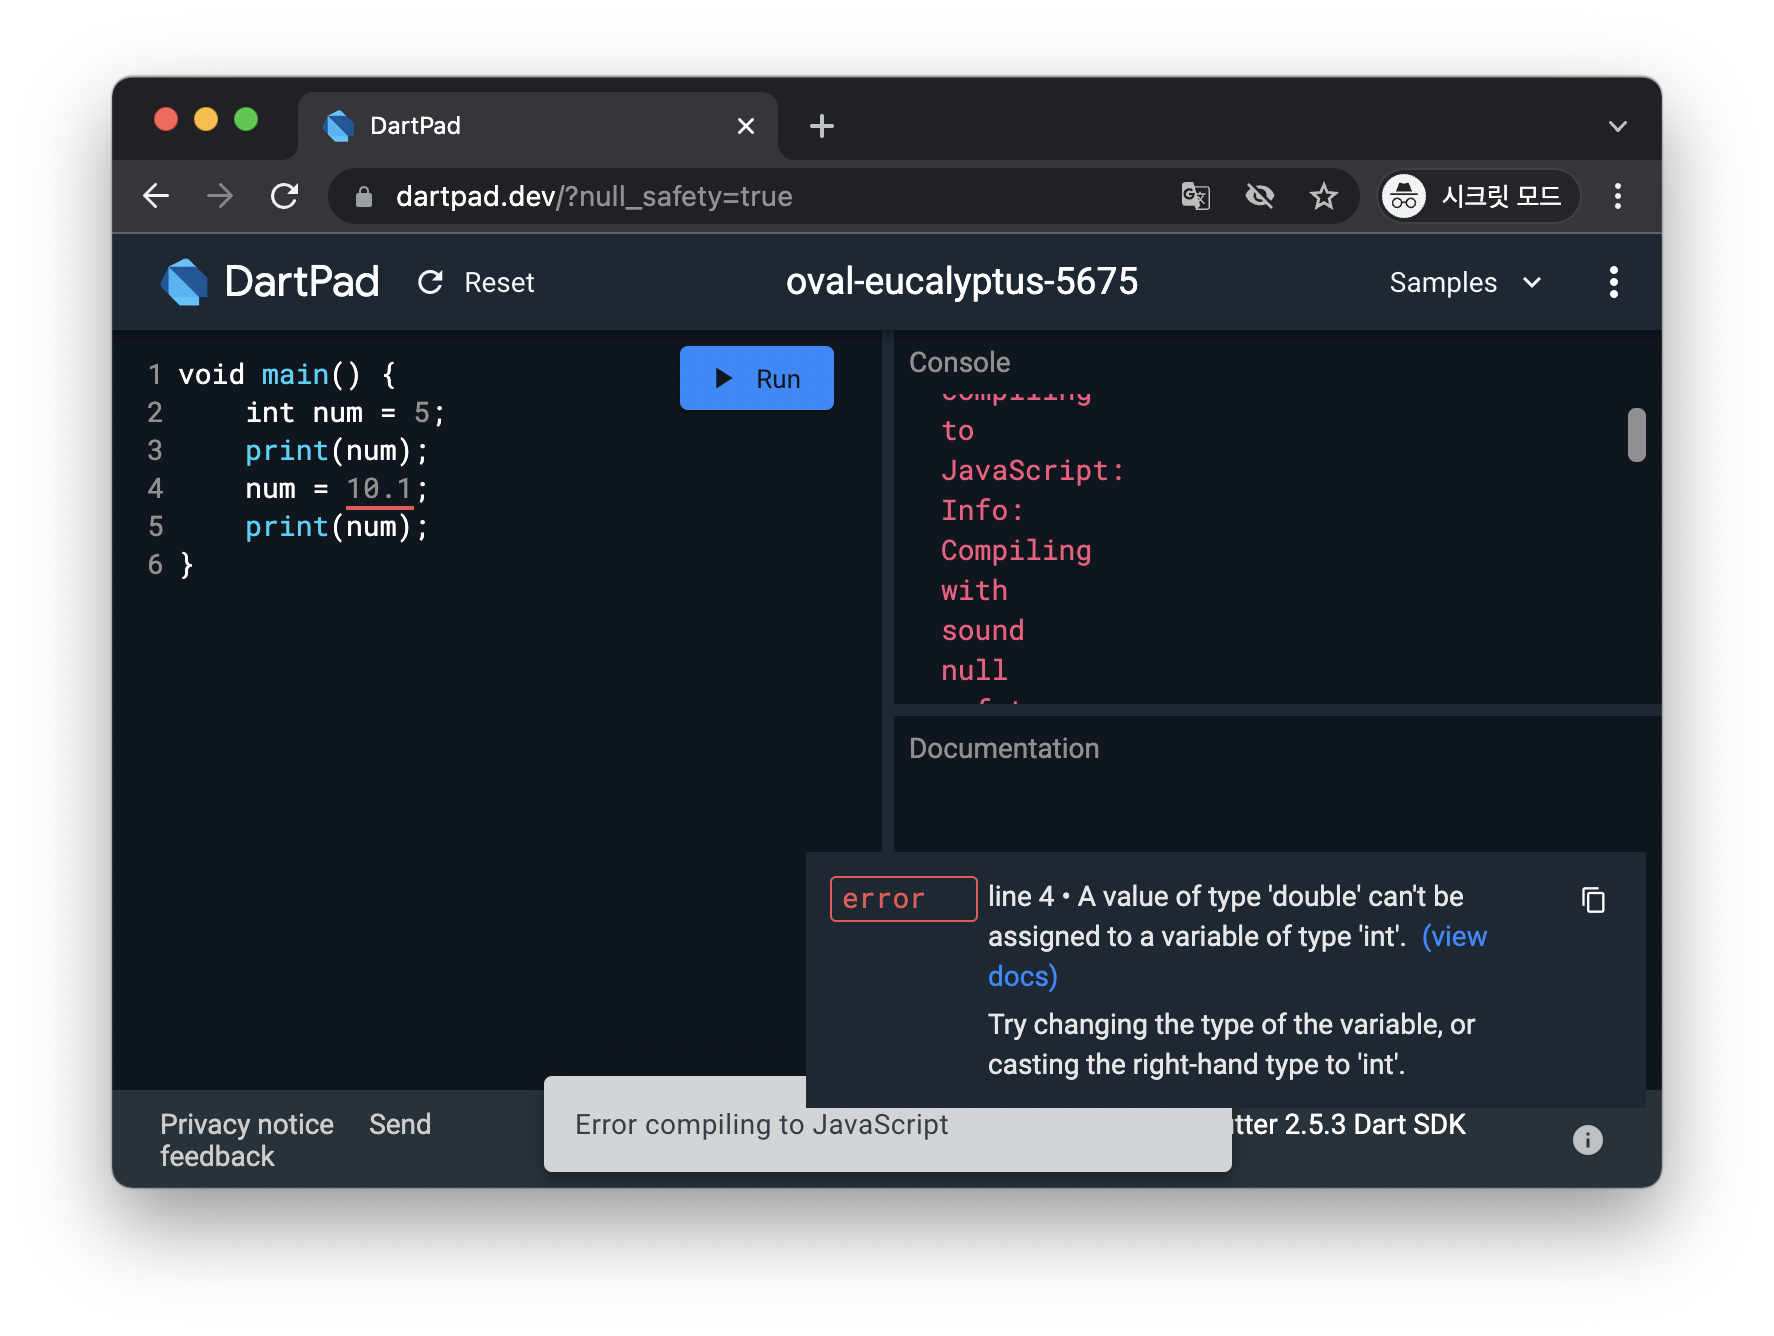The image size is (1774, 1336).
Task: Copy the error message with the copy icon
Action: click(1593, 900)
